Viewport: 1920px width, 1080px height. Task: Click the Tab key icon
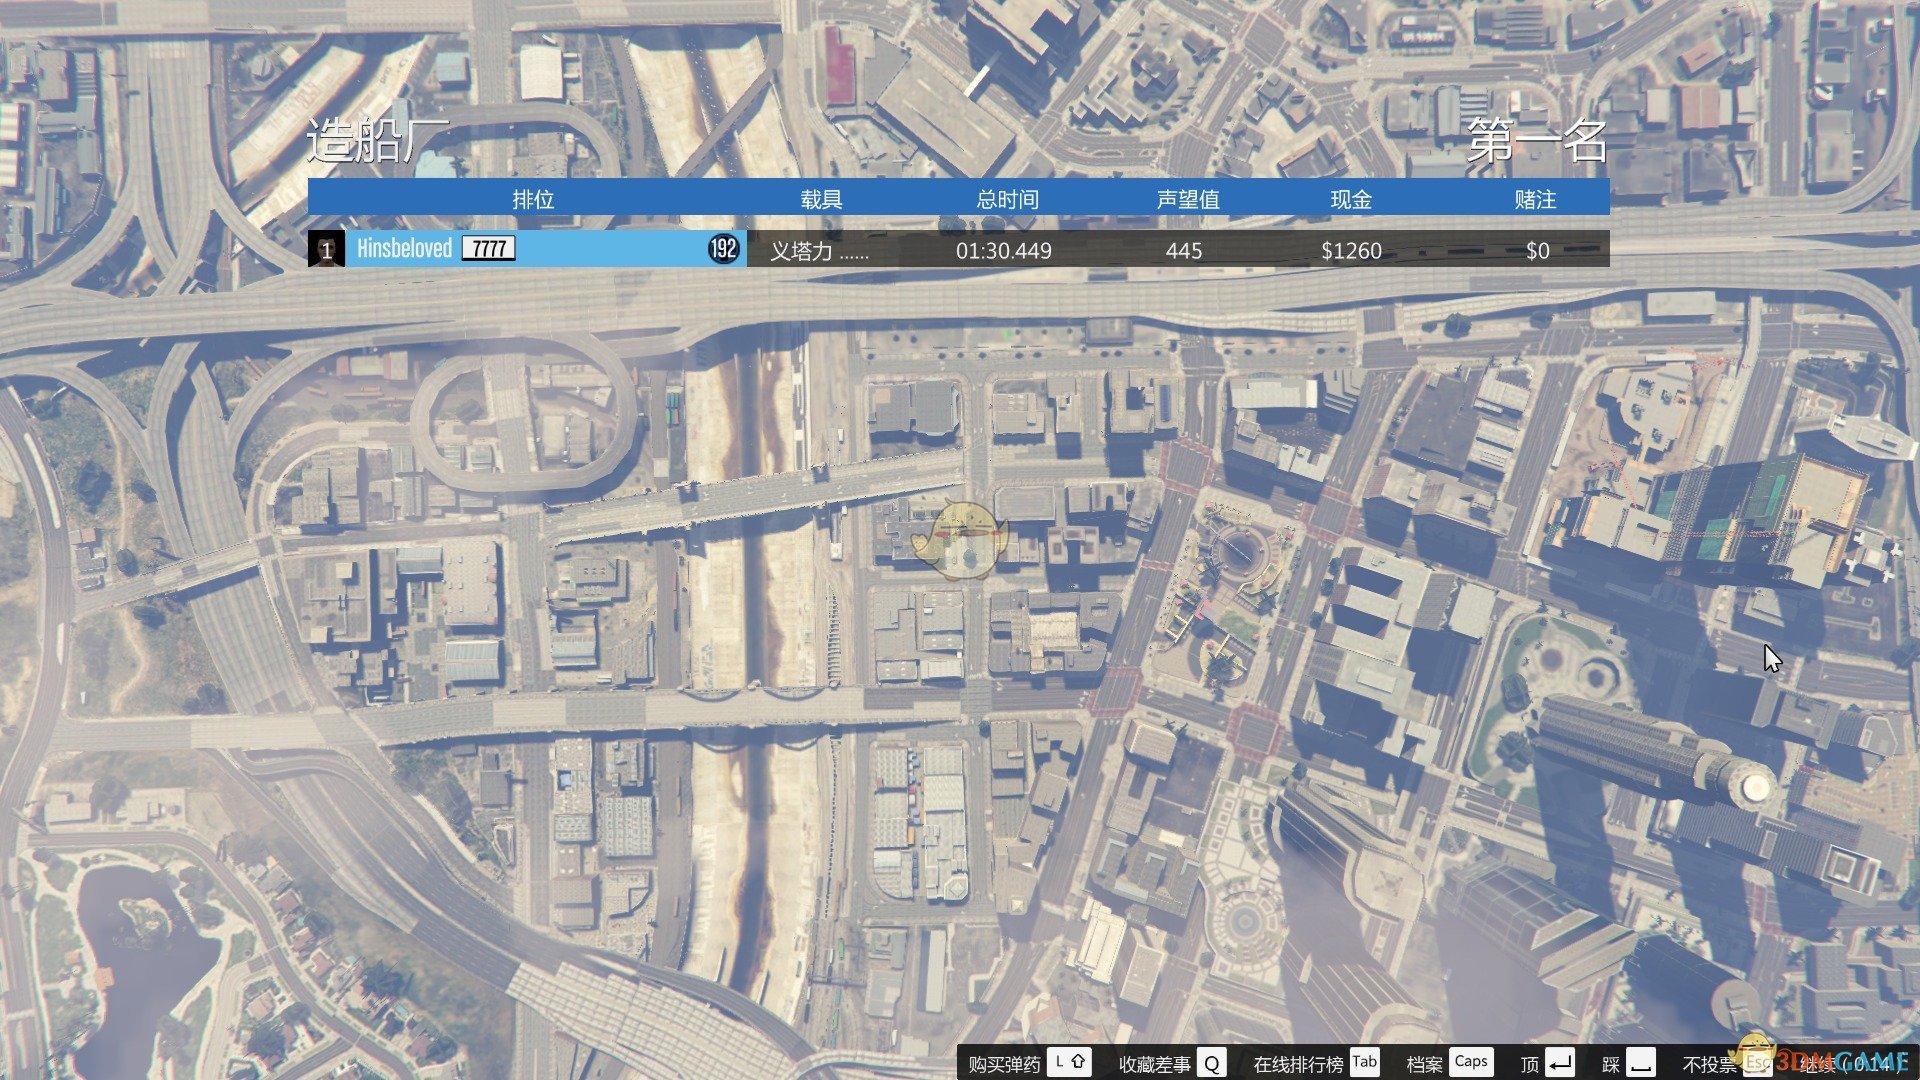pos(1365,1062)
